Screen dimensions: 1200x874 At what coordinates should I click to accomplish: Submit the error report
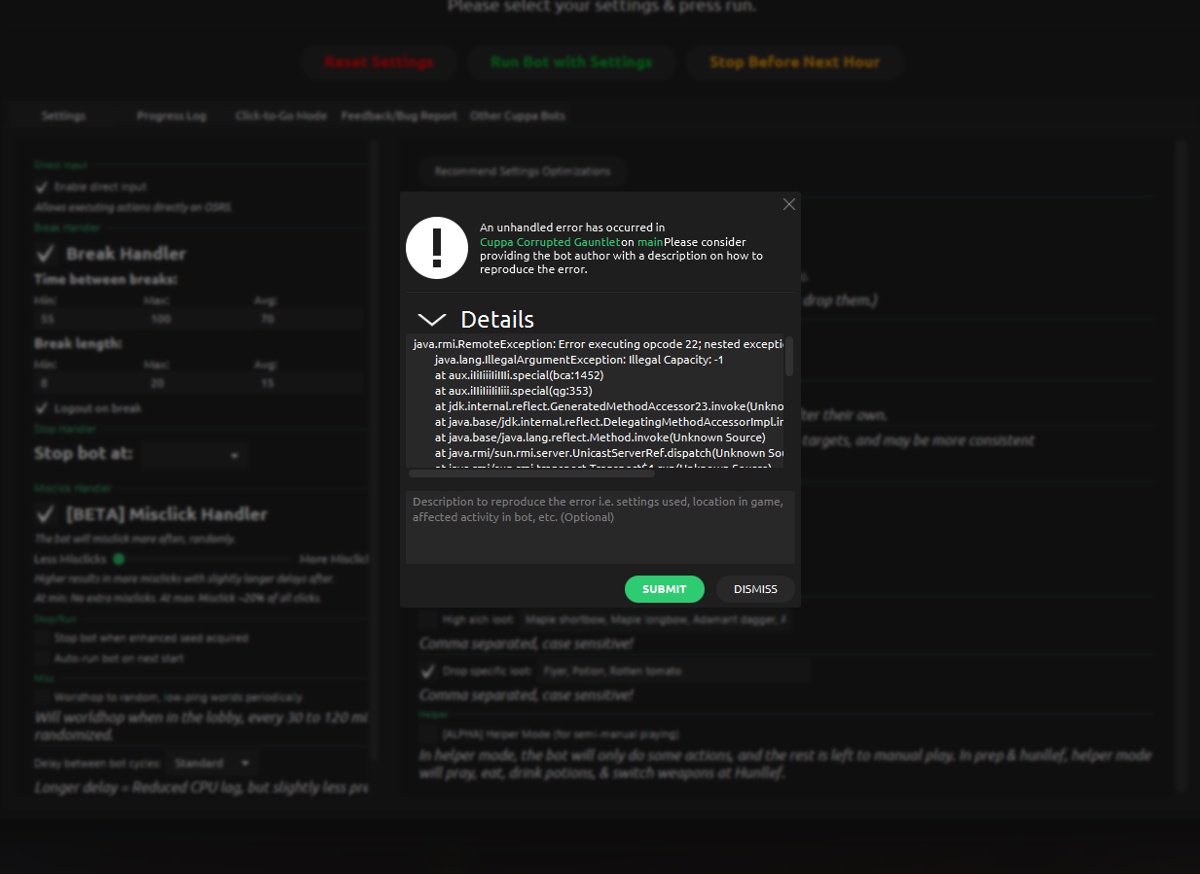[664, 589]
